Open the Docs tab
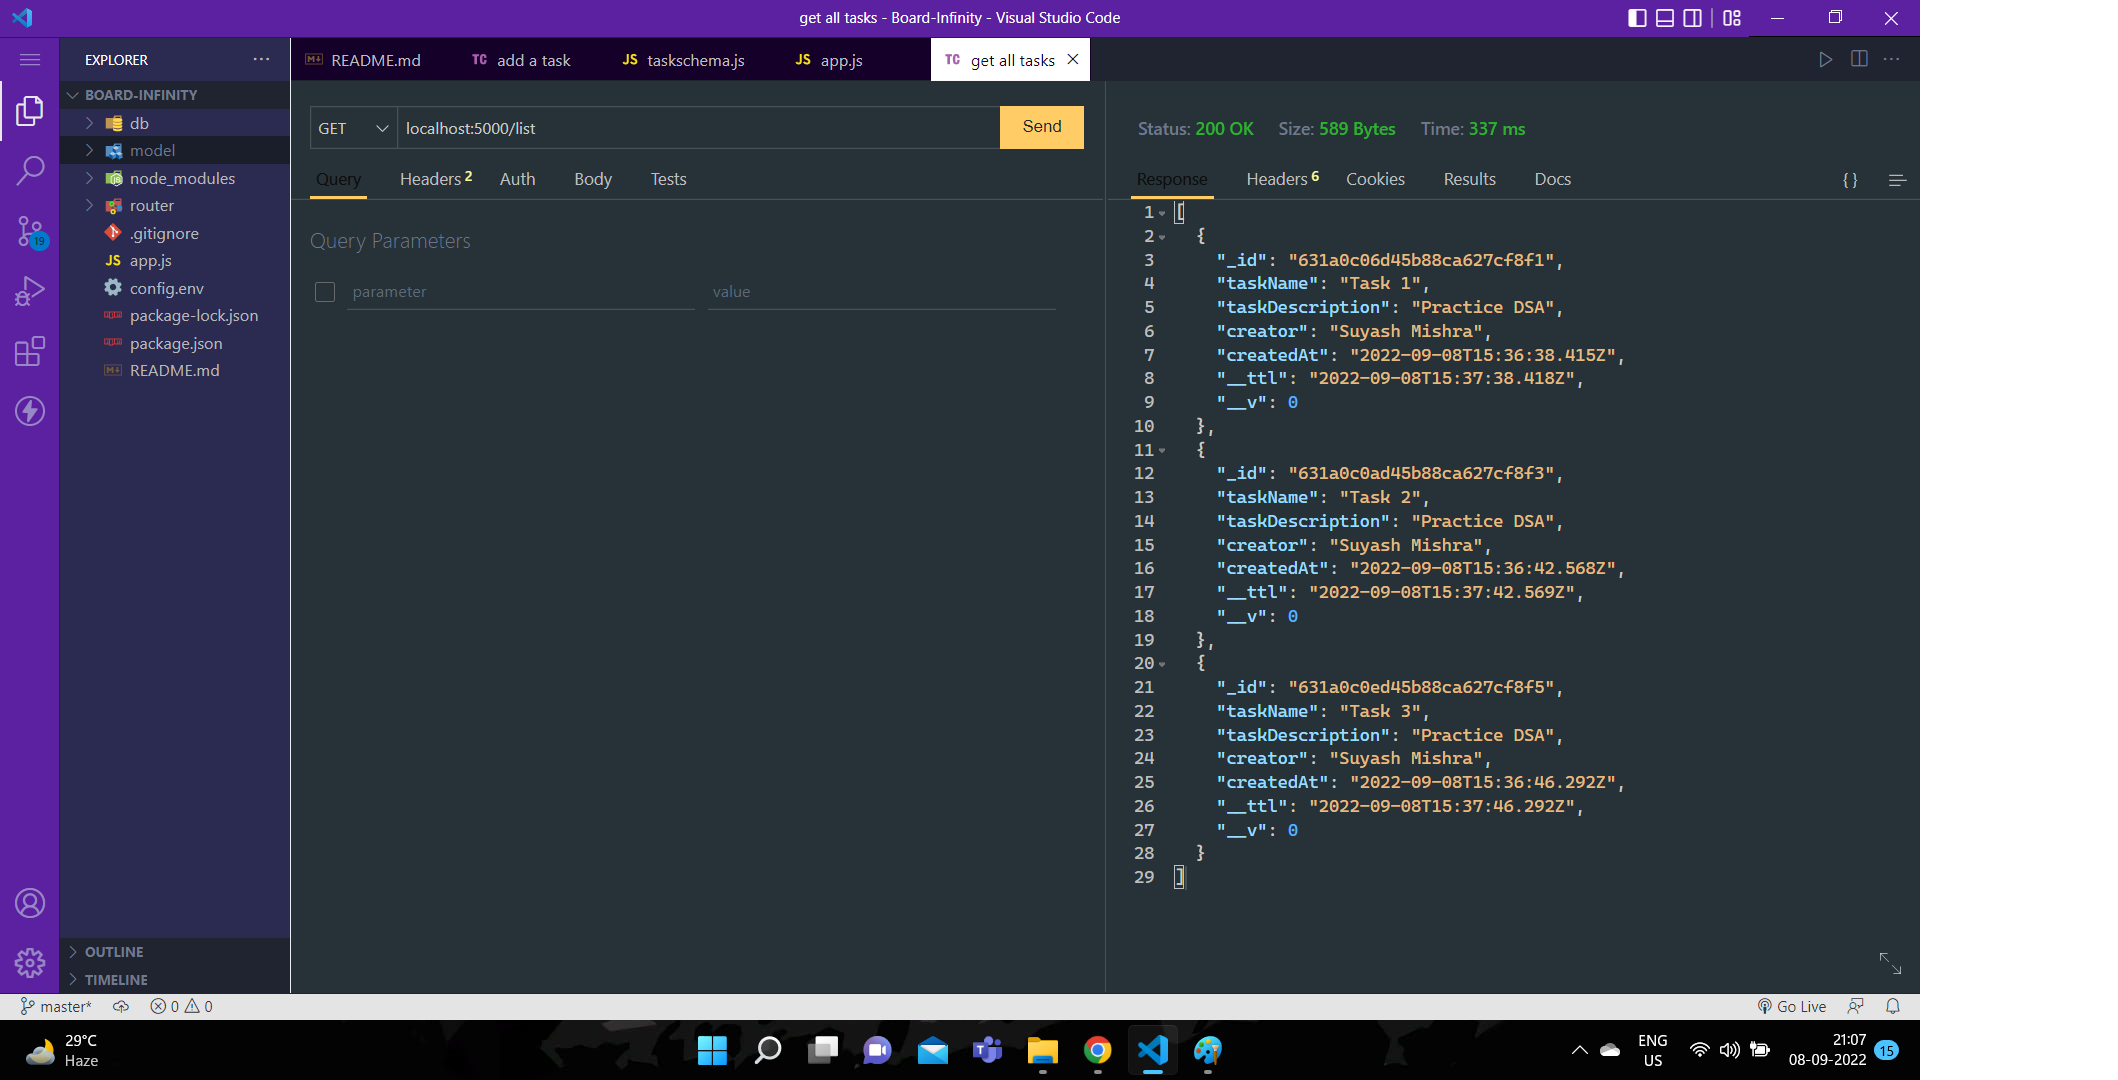This screenshot has height=1080, width=2118. pos(1552,179)
